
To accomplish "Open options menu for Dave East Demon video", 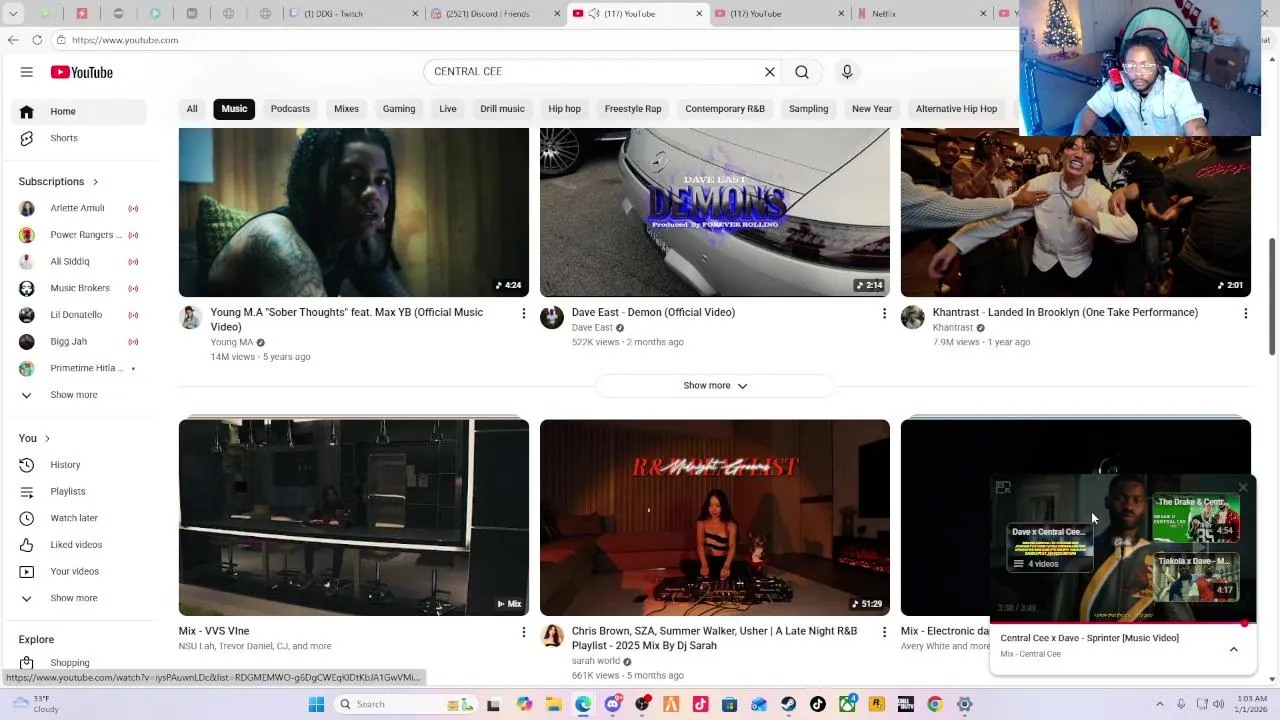I will [884, 313].
